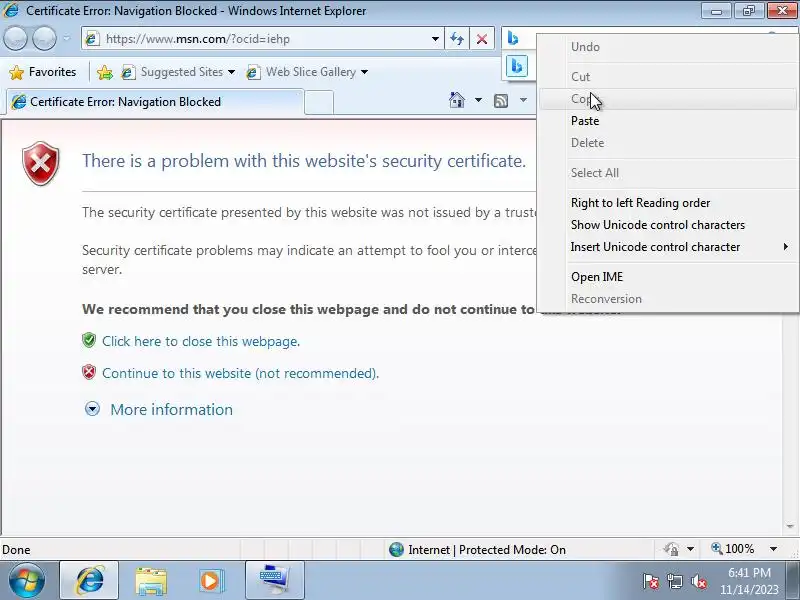Click the Bing icon in search box
800x600 pixels.
pyautogui.click(x=513, y=38)
